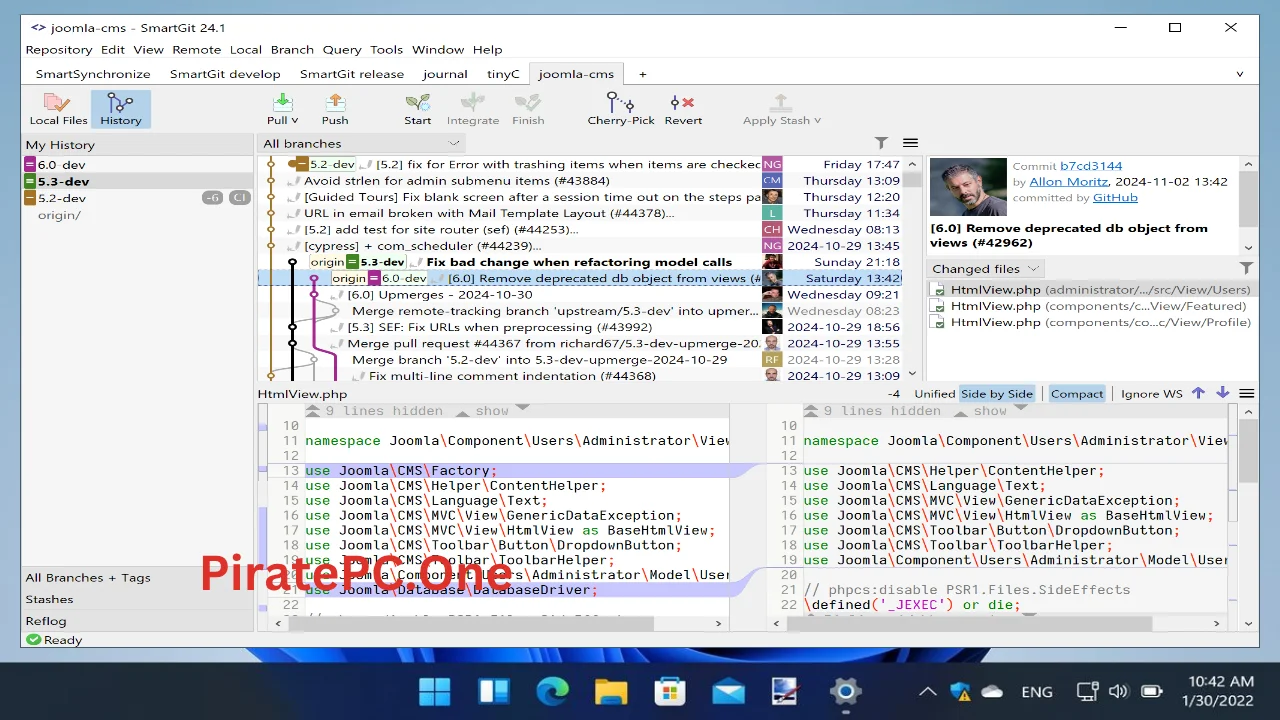The image size is (1280, 720).
Task: Open the repository tabs overflow chevron
Action: coord(1240,74)
